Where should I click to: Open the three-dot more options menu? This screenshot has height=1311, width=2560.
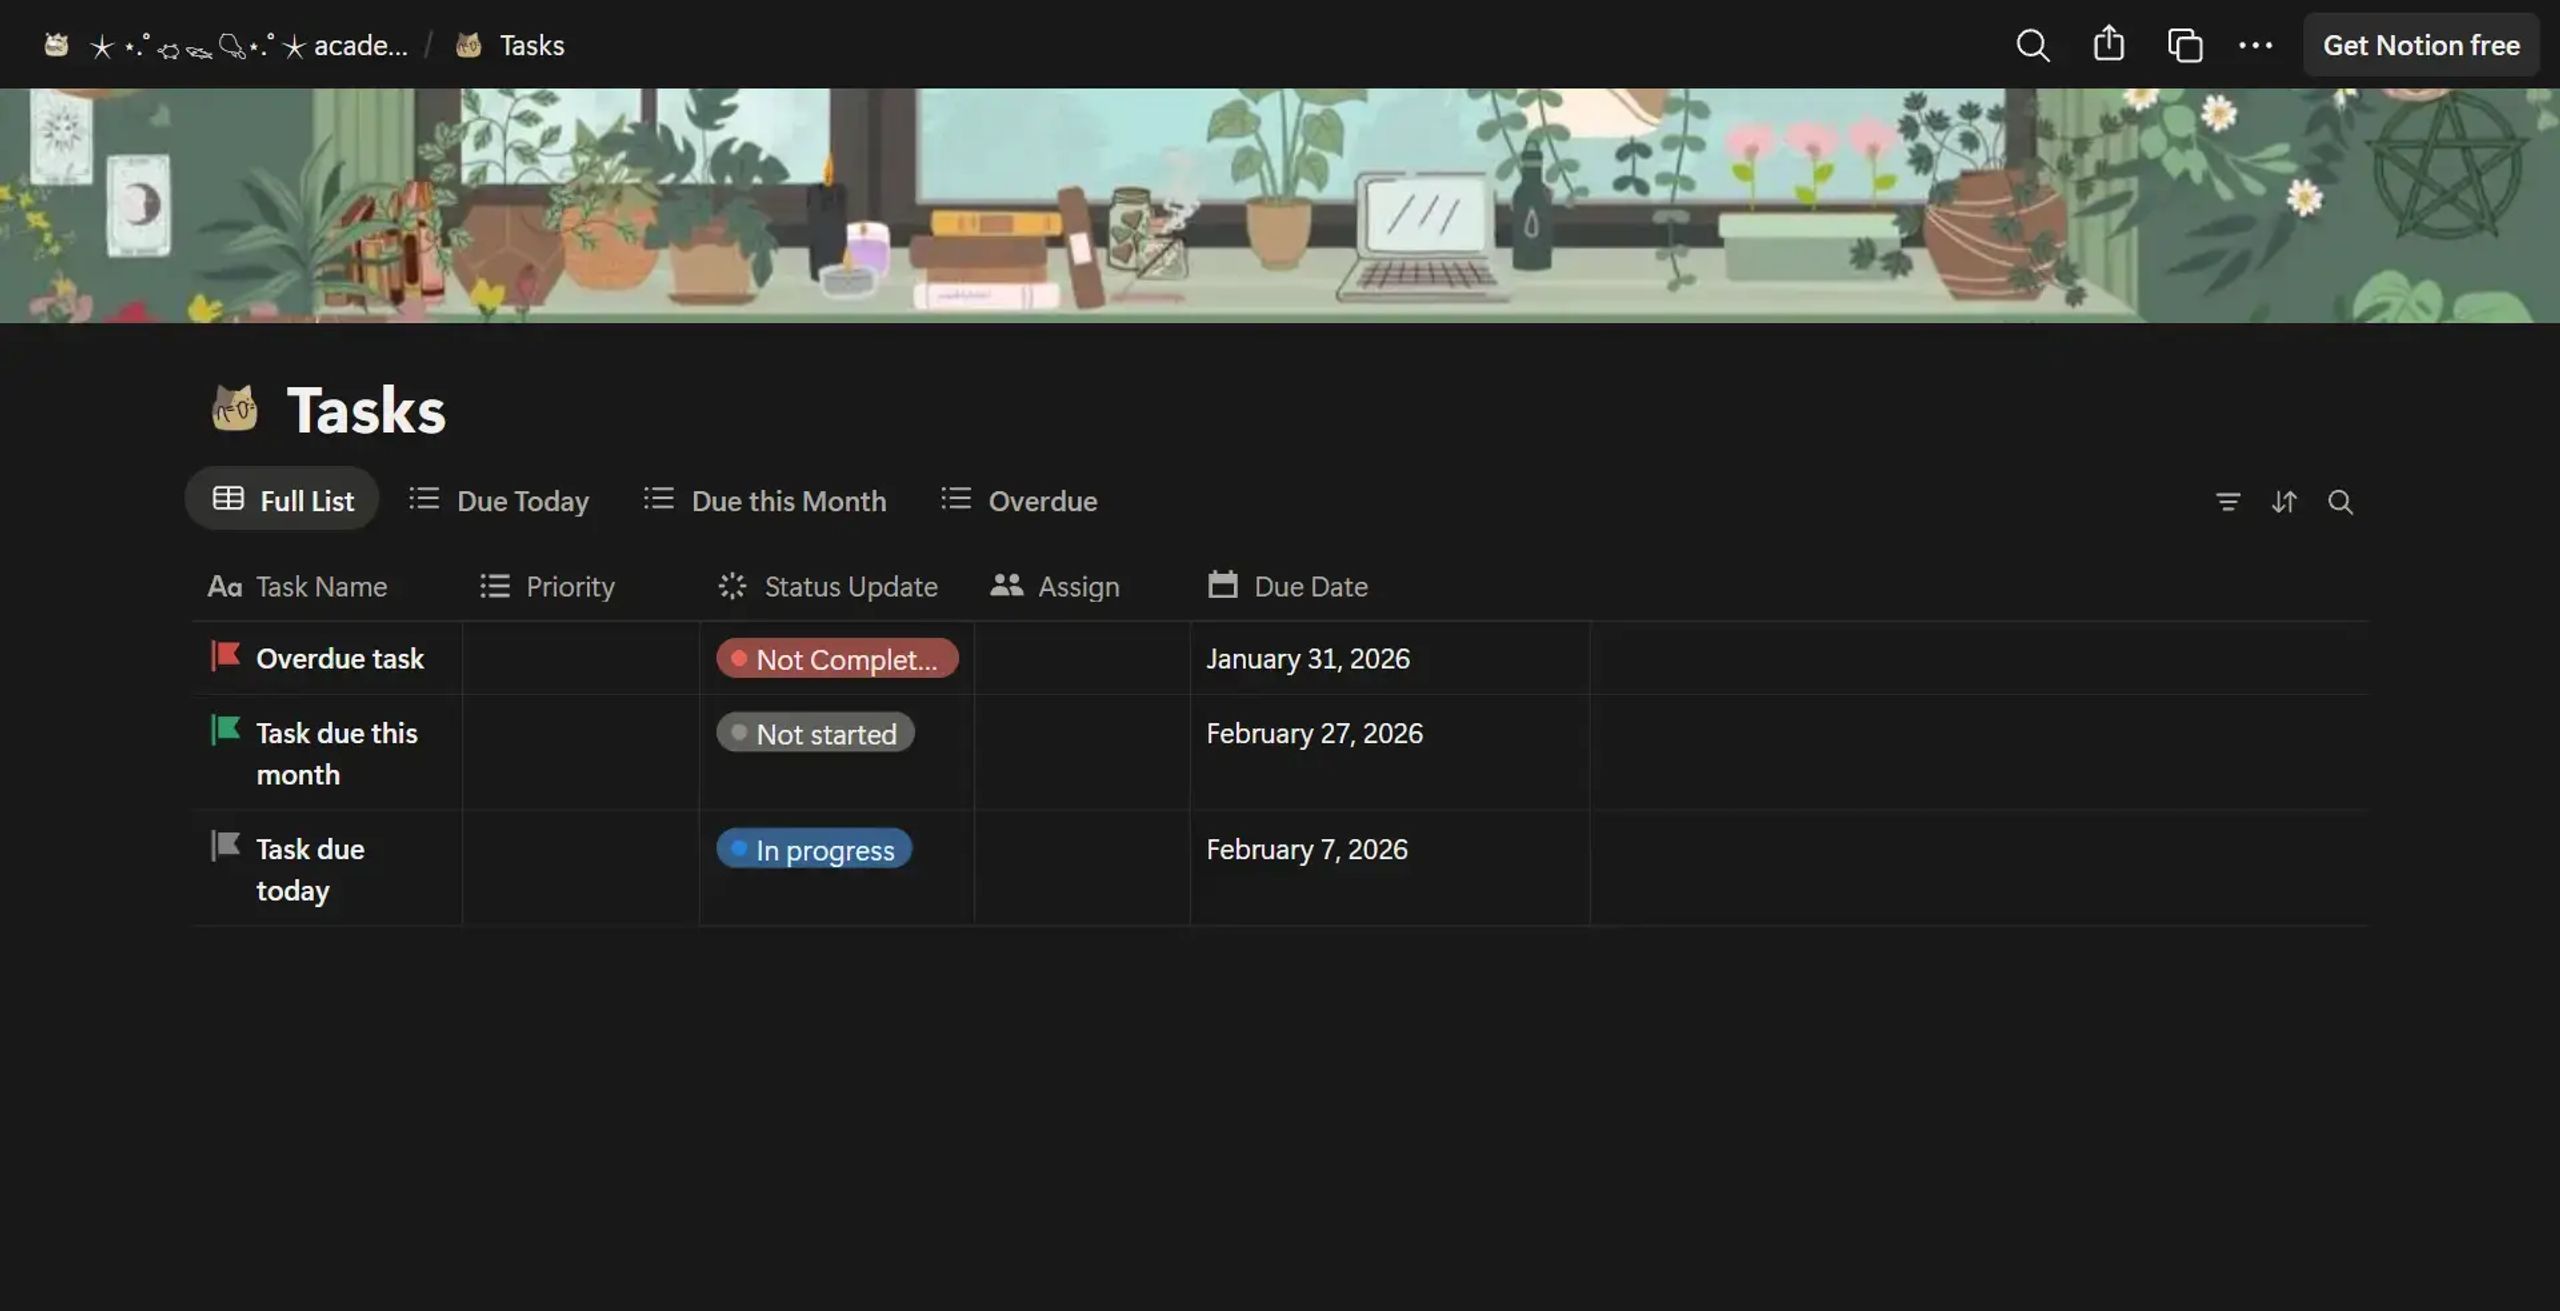click(2255, 45)
